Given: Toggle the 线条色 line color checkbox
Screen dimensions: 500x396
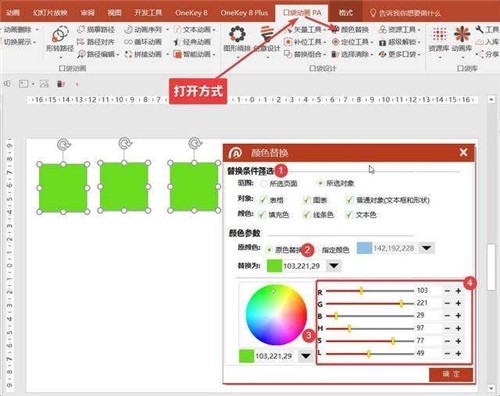Looking at the screenshot, I should pos(307,215).
